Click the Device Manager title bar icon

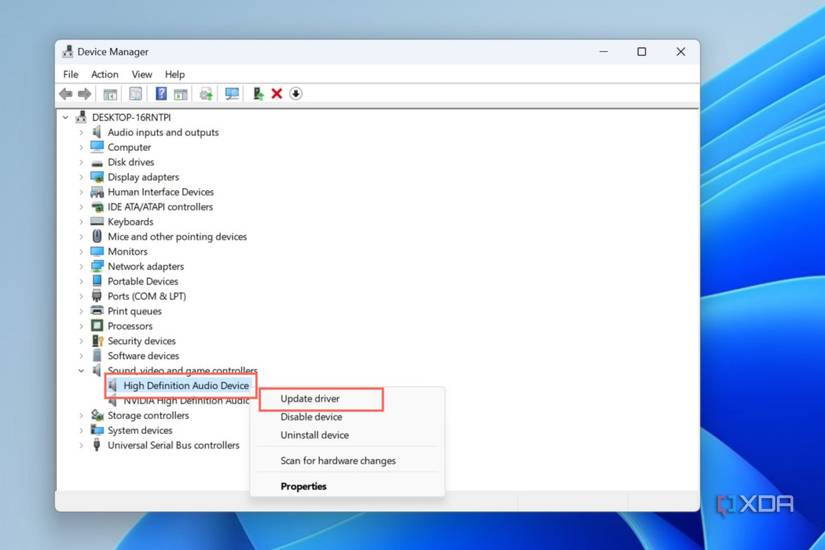point(67,52)
